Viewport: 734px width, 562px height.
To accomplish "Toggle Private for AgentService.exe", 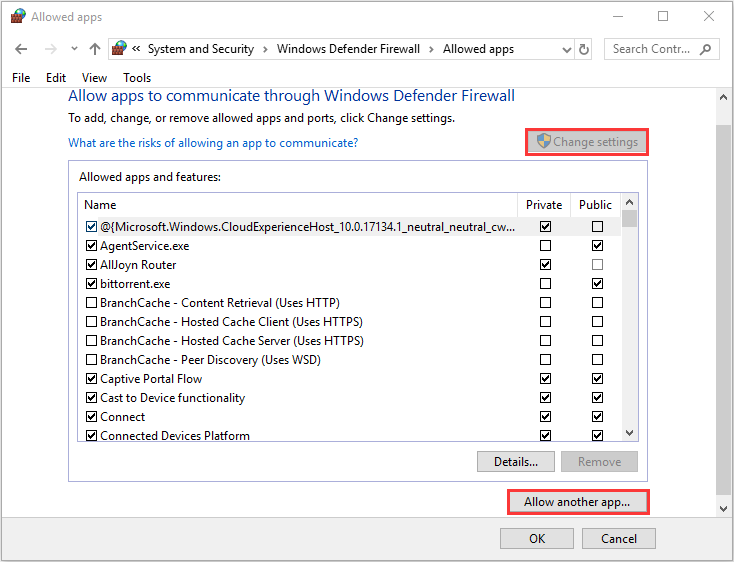I will (x=545, y=246).
